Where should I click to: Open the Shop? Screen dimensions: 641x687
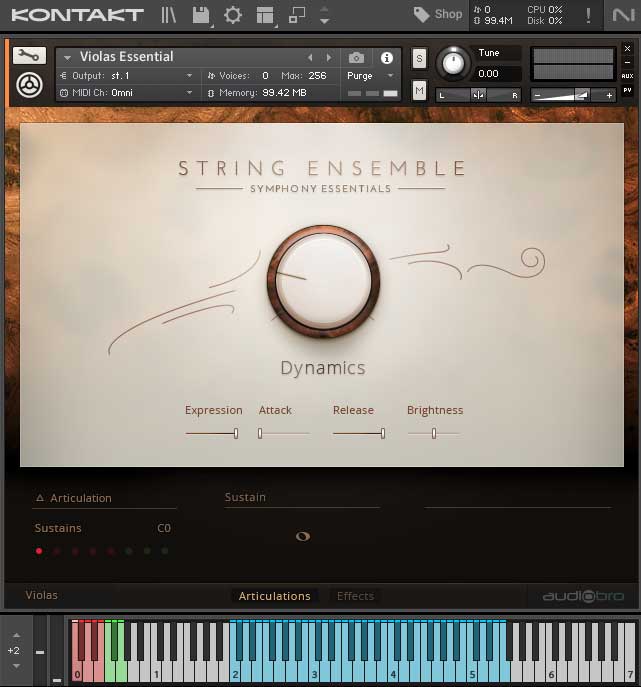click(437, 14)
